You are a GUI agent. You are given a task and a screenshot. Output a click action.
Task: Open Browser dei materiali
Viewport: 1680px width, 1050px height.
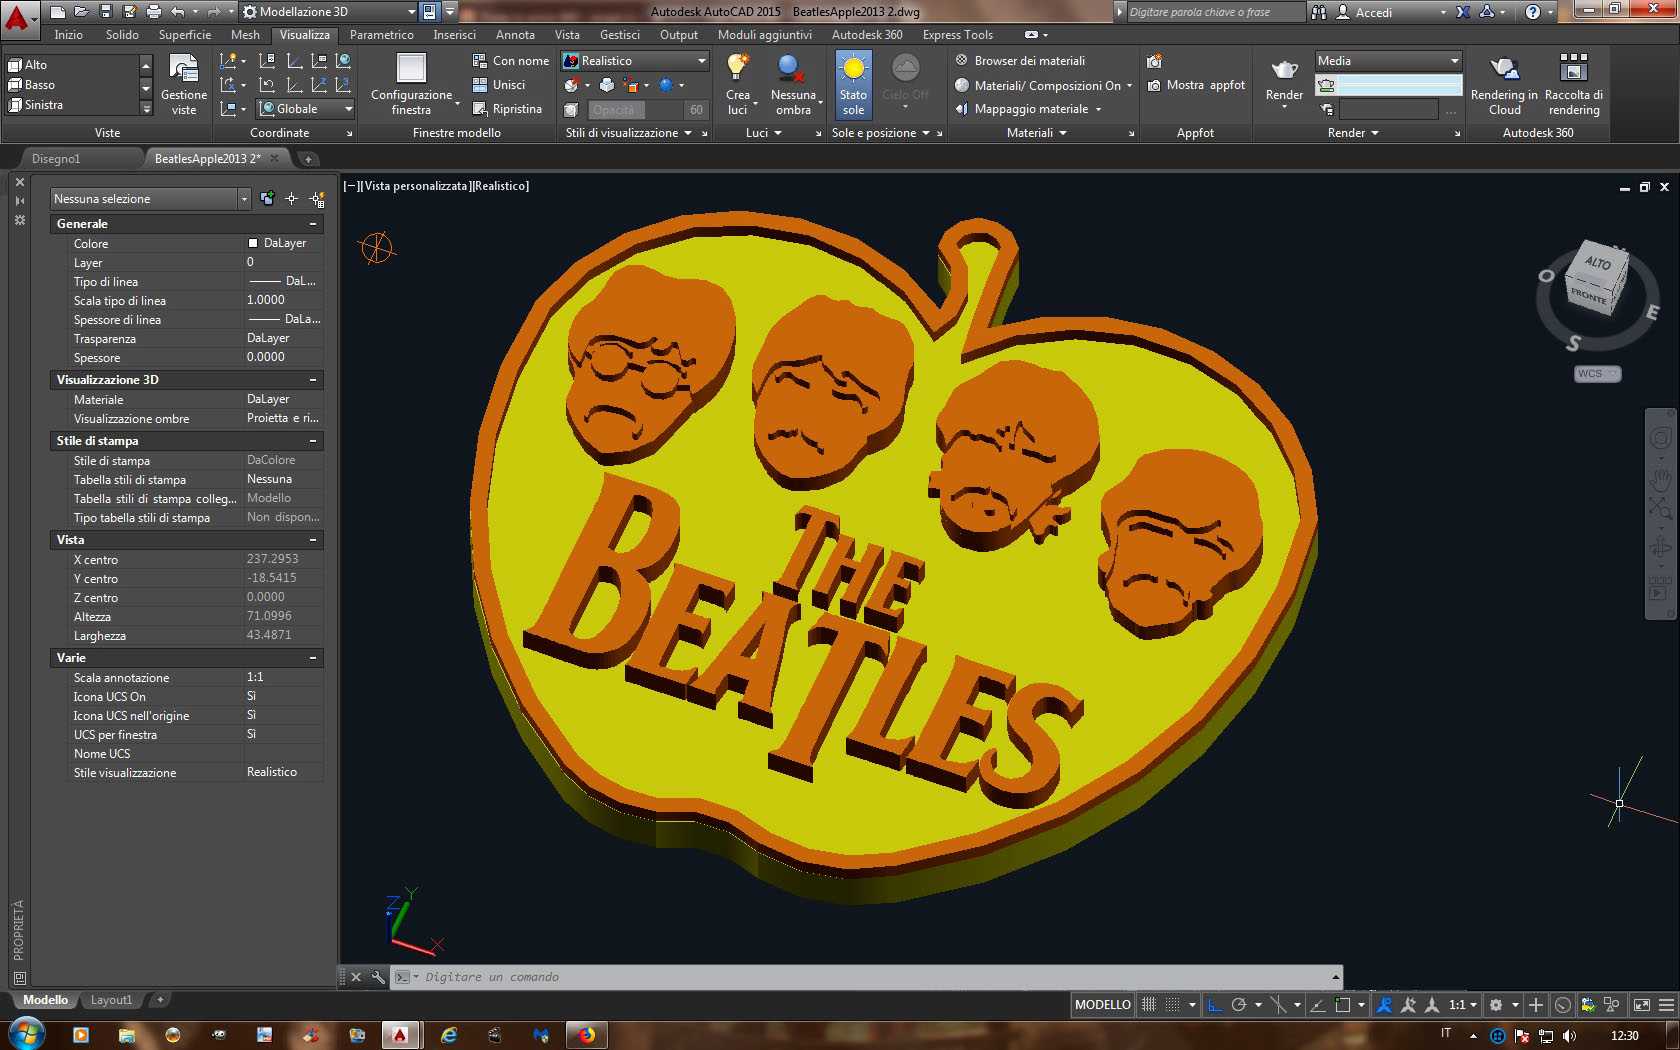tap(1020, 61)
